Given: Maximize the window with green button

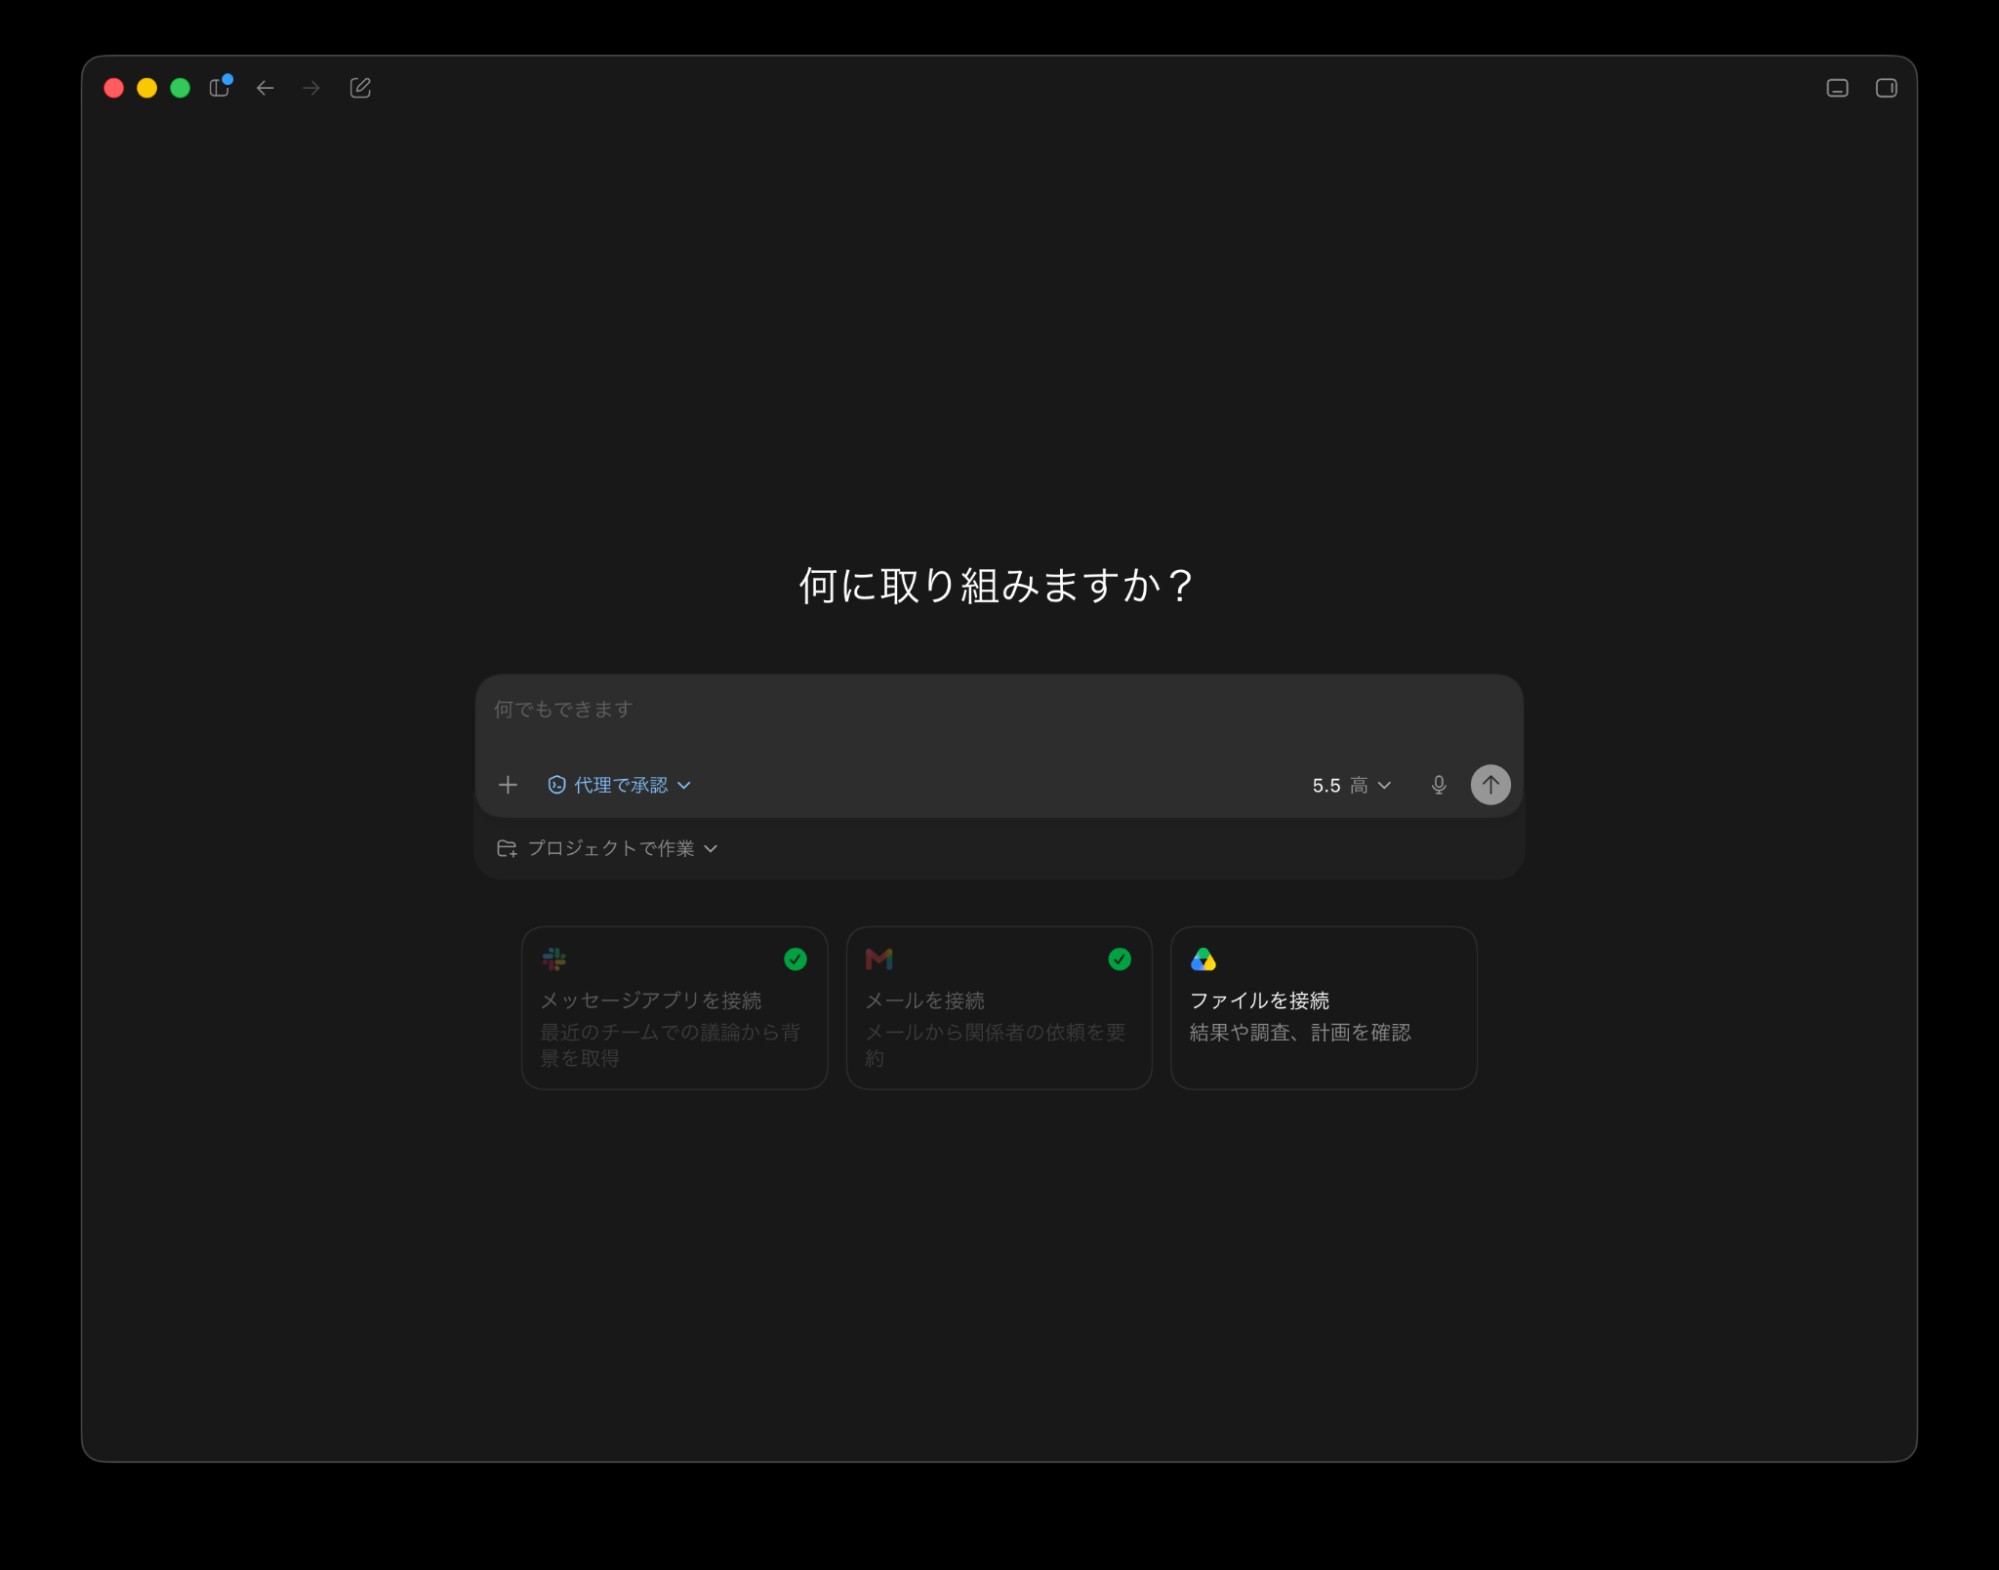Looking at the screenshot, I should point(180,88).
